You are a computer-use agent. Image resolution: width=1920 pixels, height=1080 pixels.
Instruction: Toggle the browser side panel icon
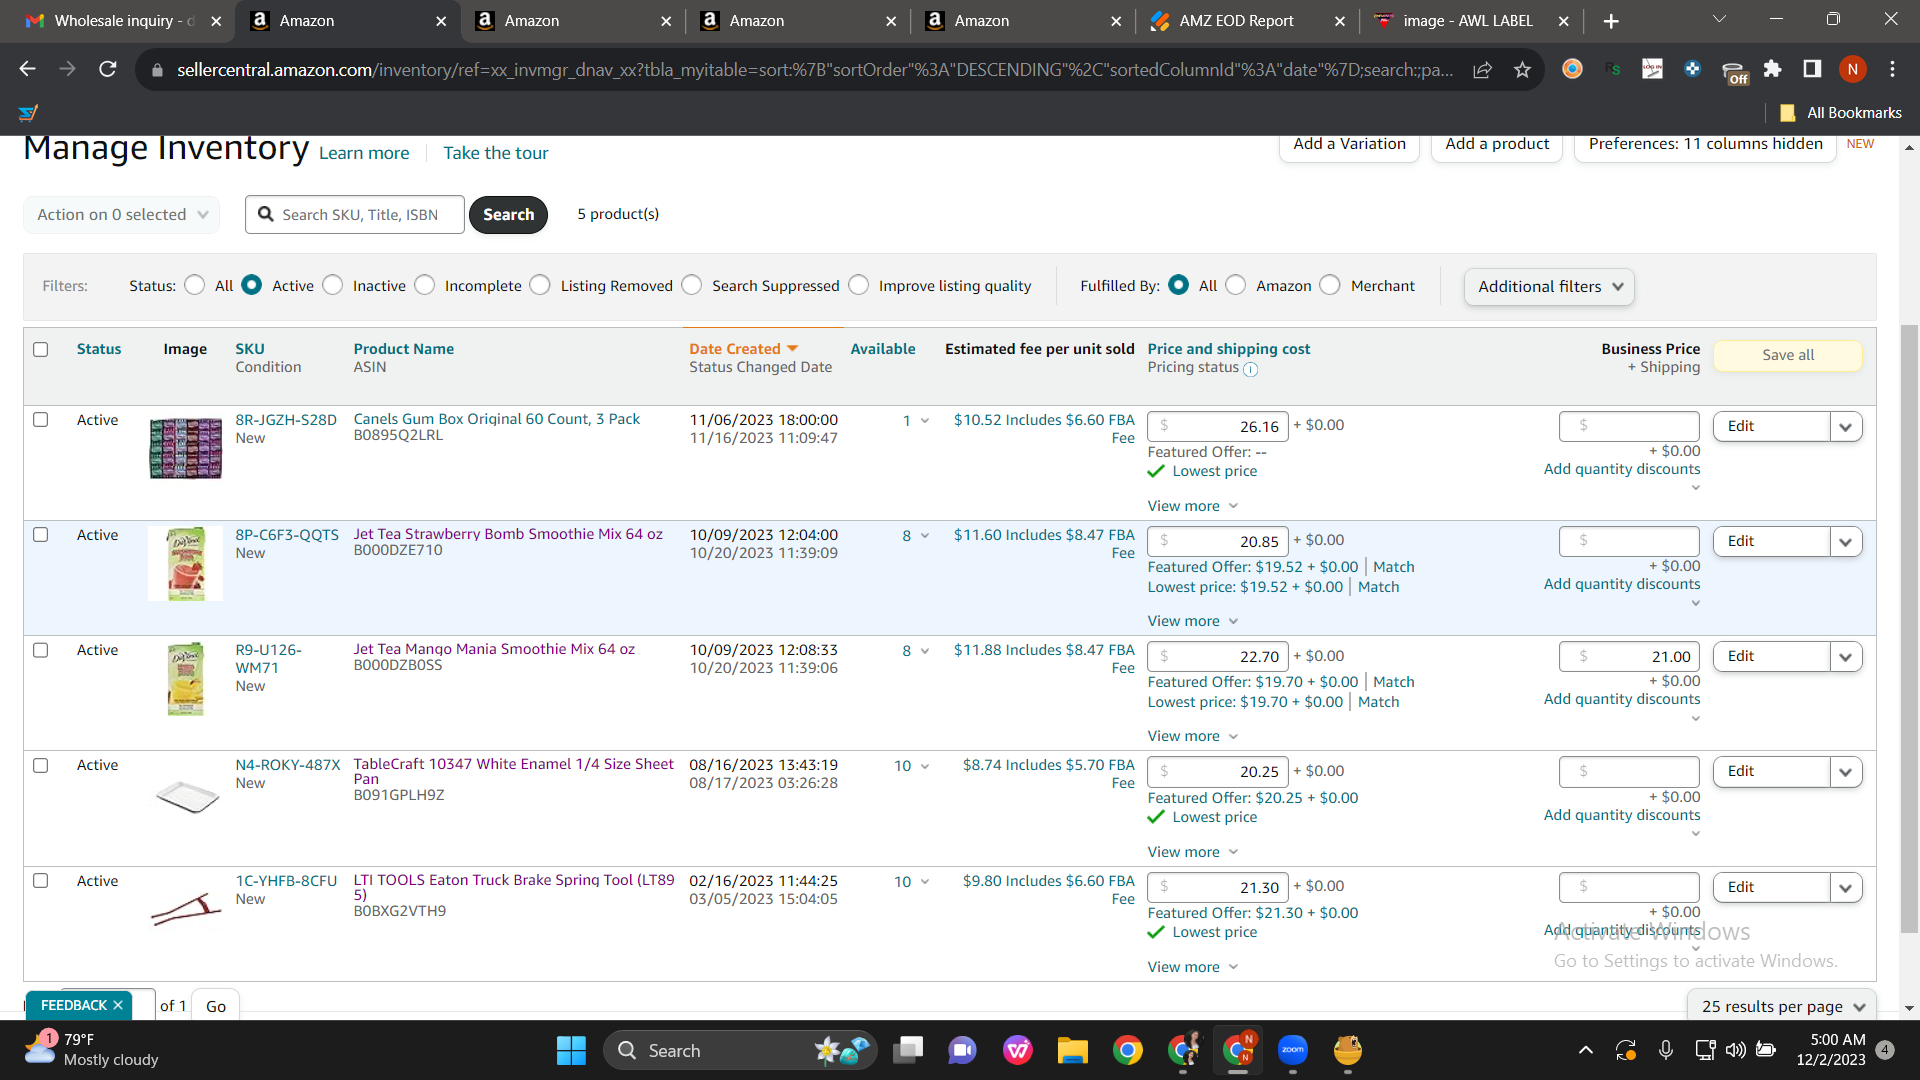1812,69
